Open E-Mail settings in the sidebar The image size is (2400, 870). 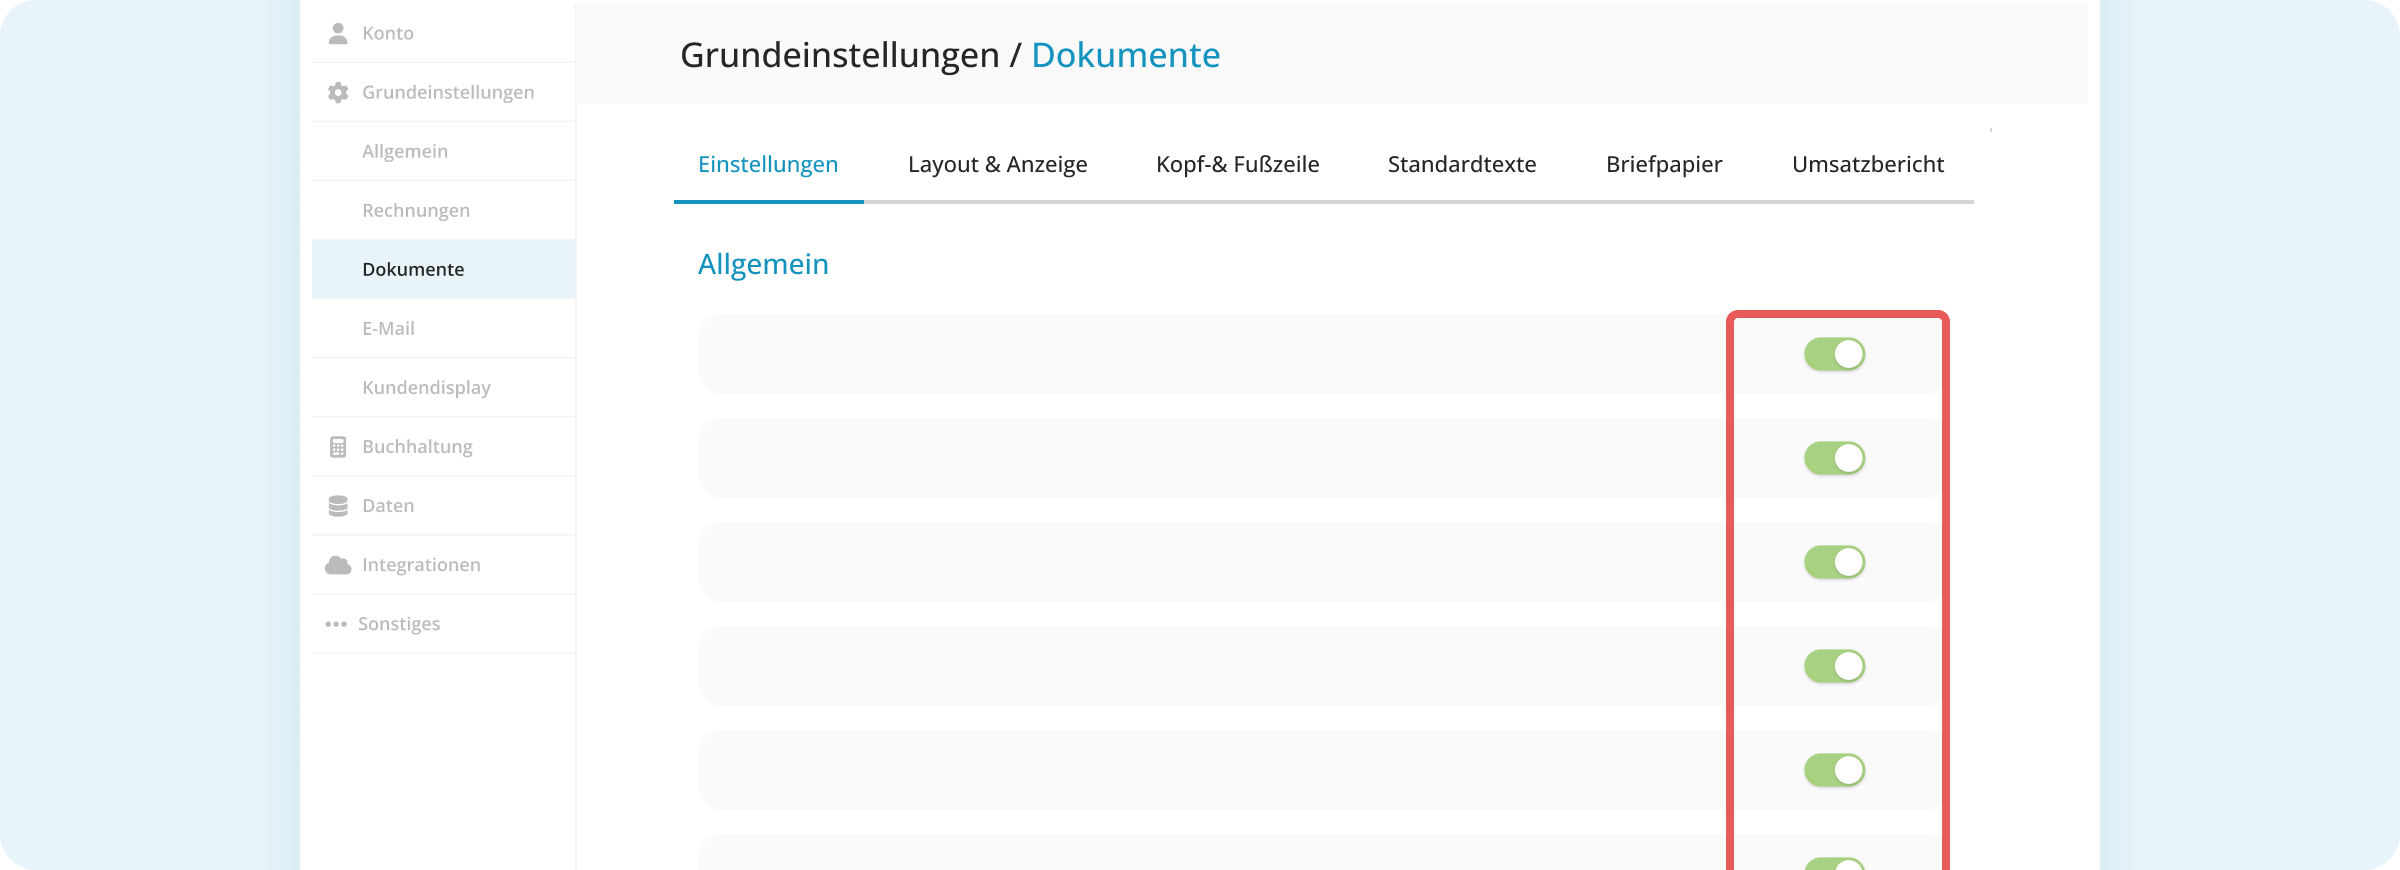[x=444, y=328]
